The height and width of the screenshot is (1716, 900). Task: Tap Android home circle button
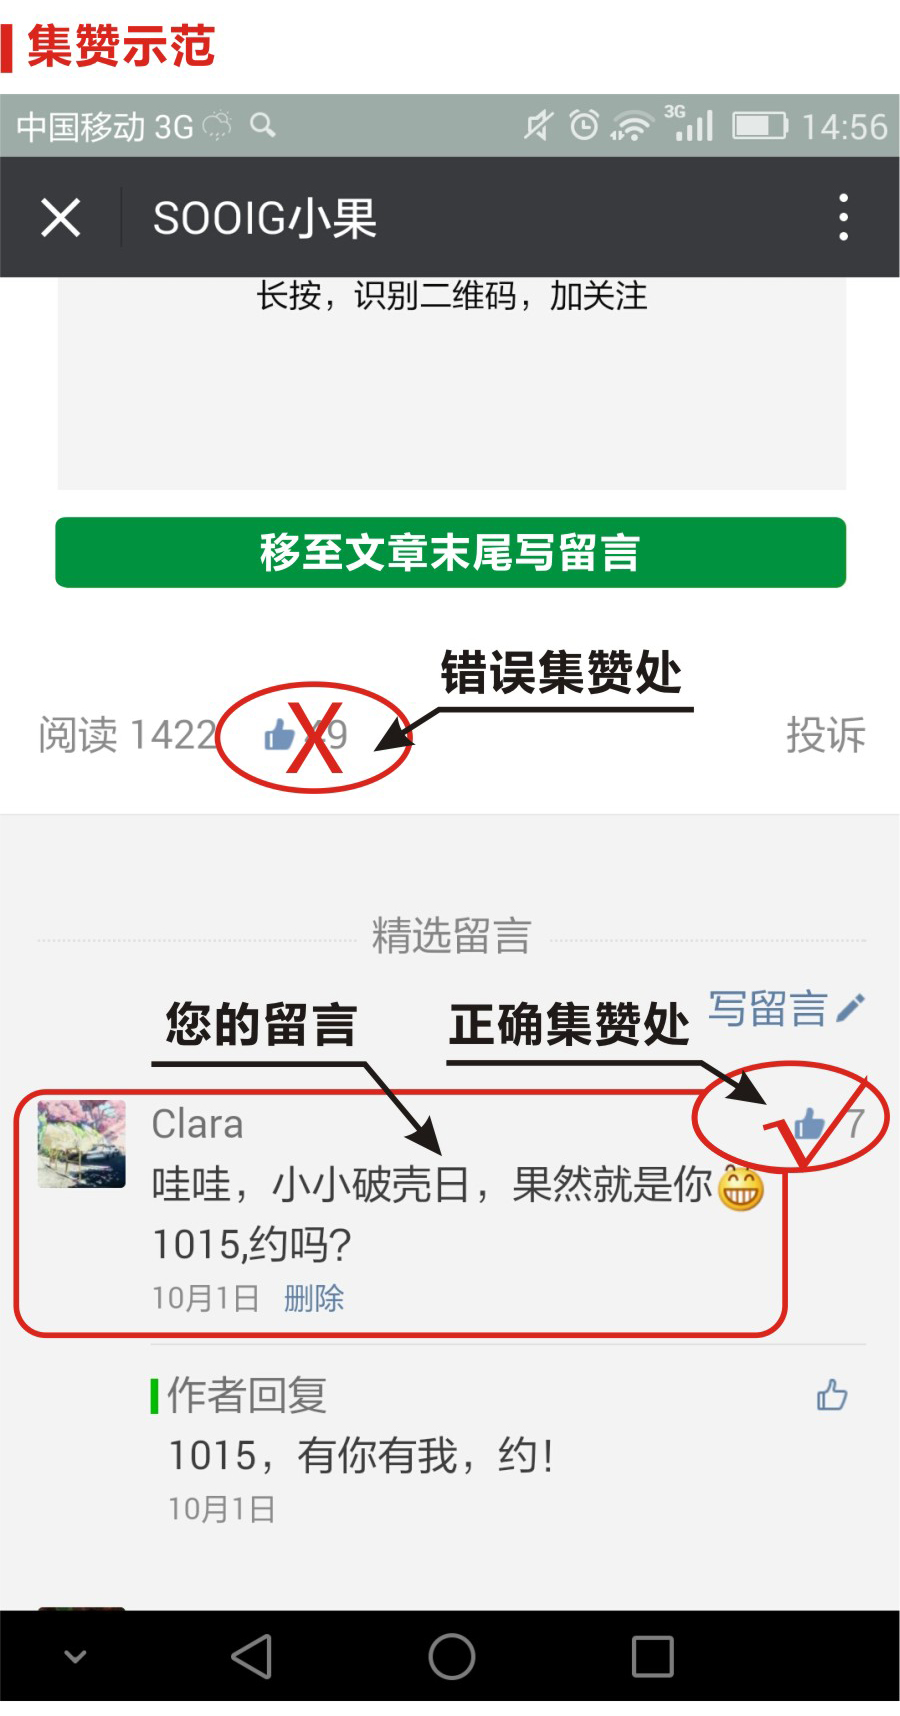[x=452, y=1656]
